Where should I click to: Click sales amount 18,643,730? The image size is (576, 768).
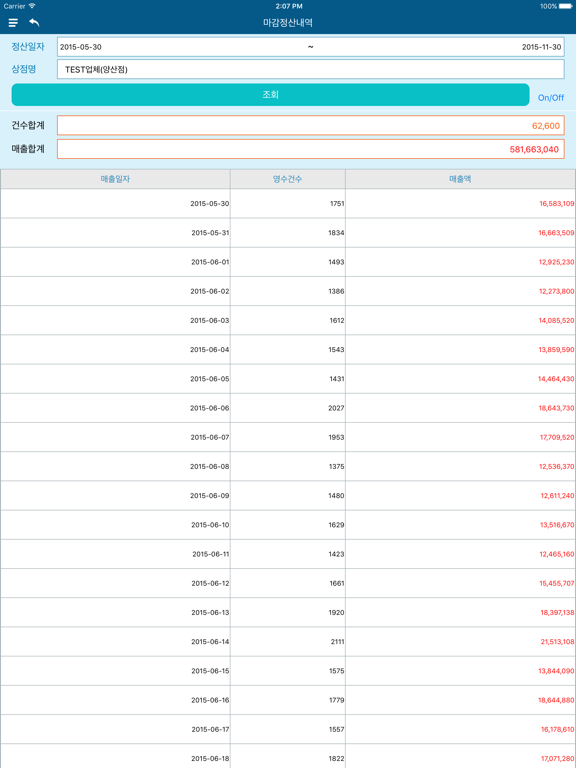tap(556, 408)
